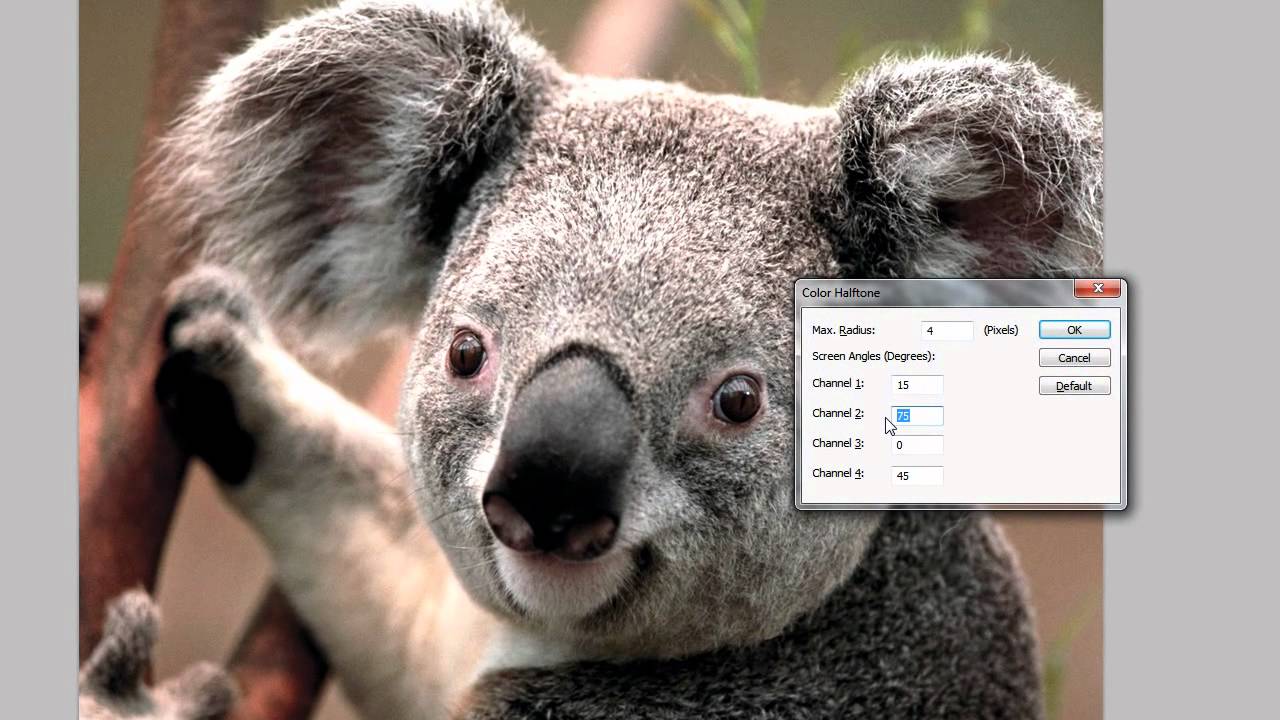Click the Channel 3 angle field
This screenshot has height=720, width=1280.
[917, 445]
